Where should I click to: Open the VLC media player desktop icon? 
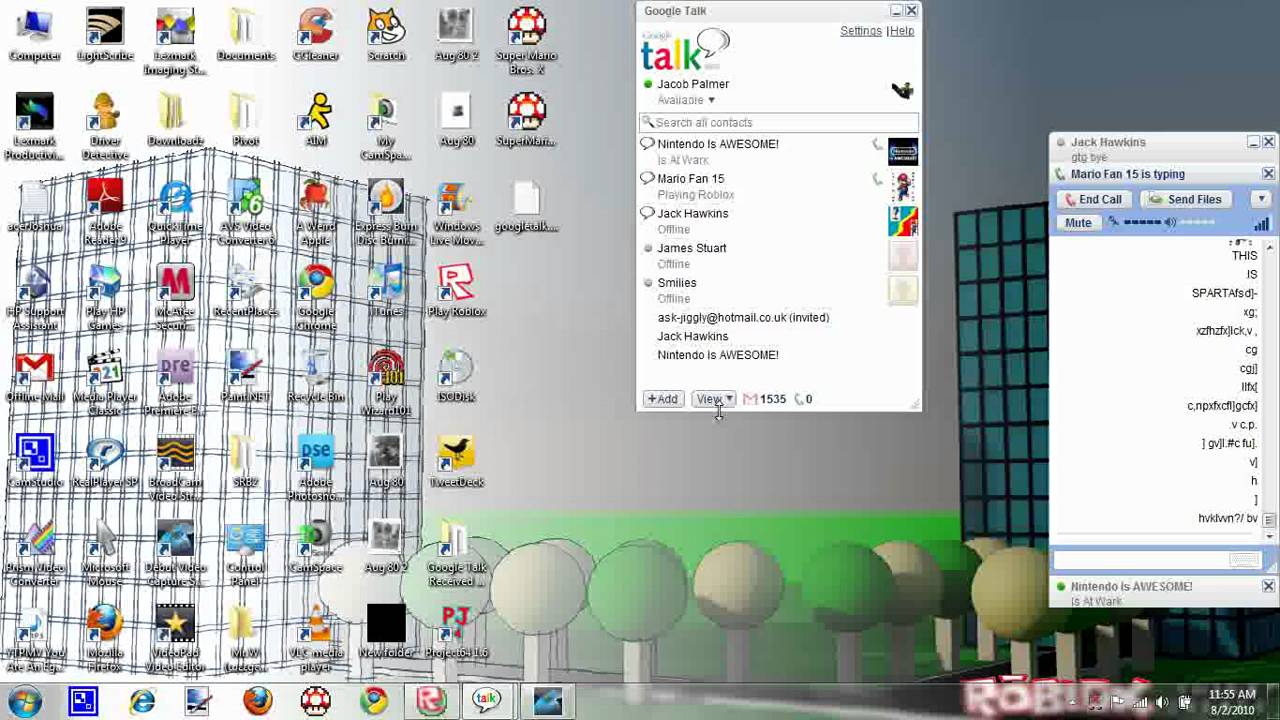[316, 638]
